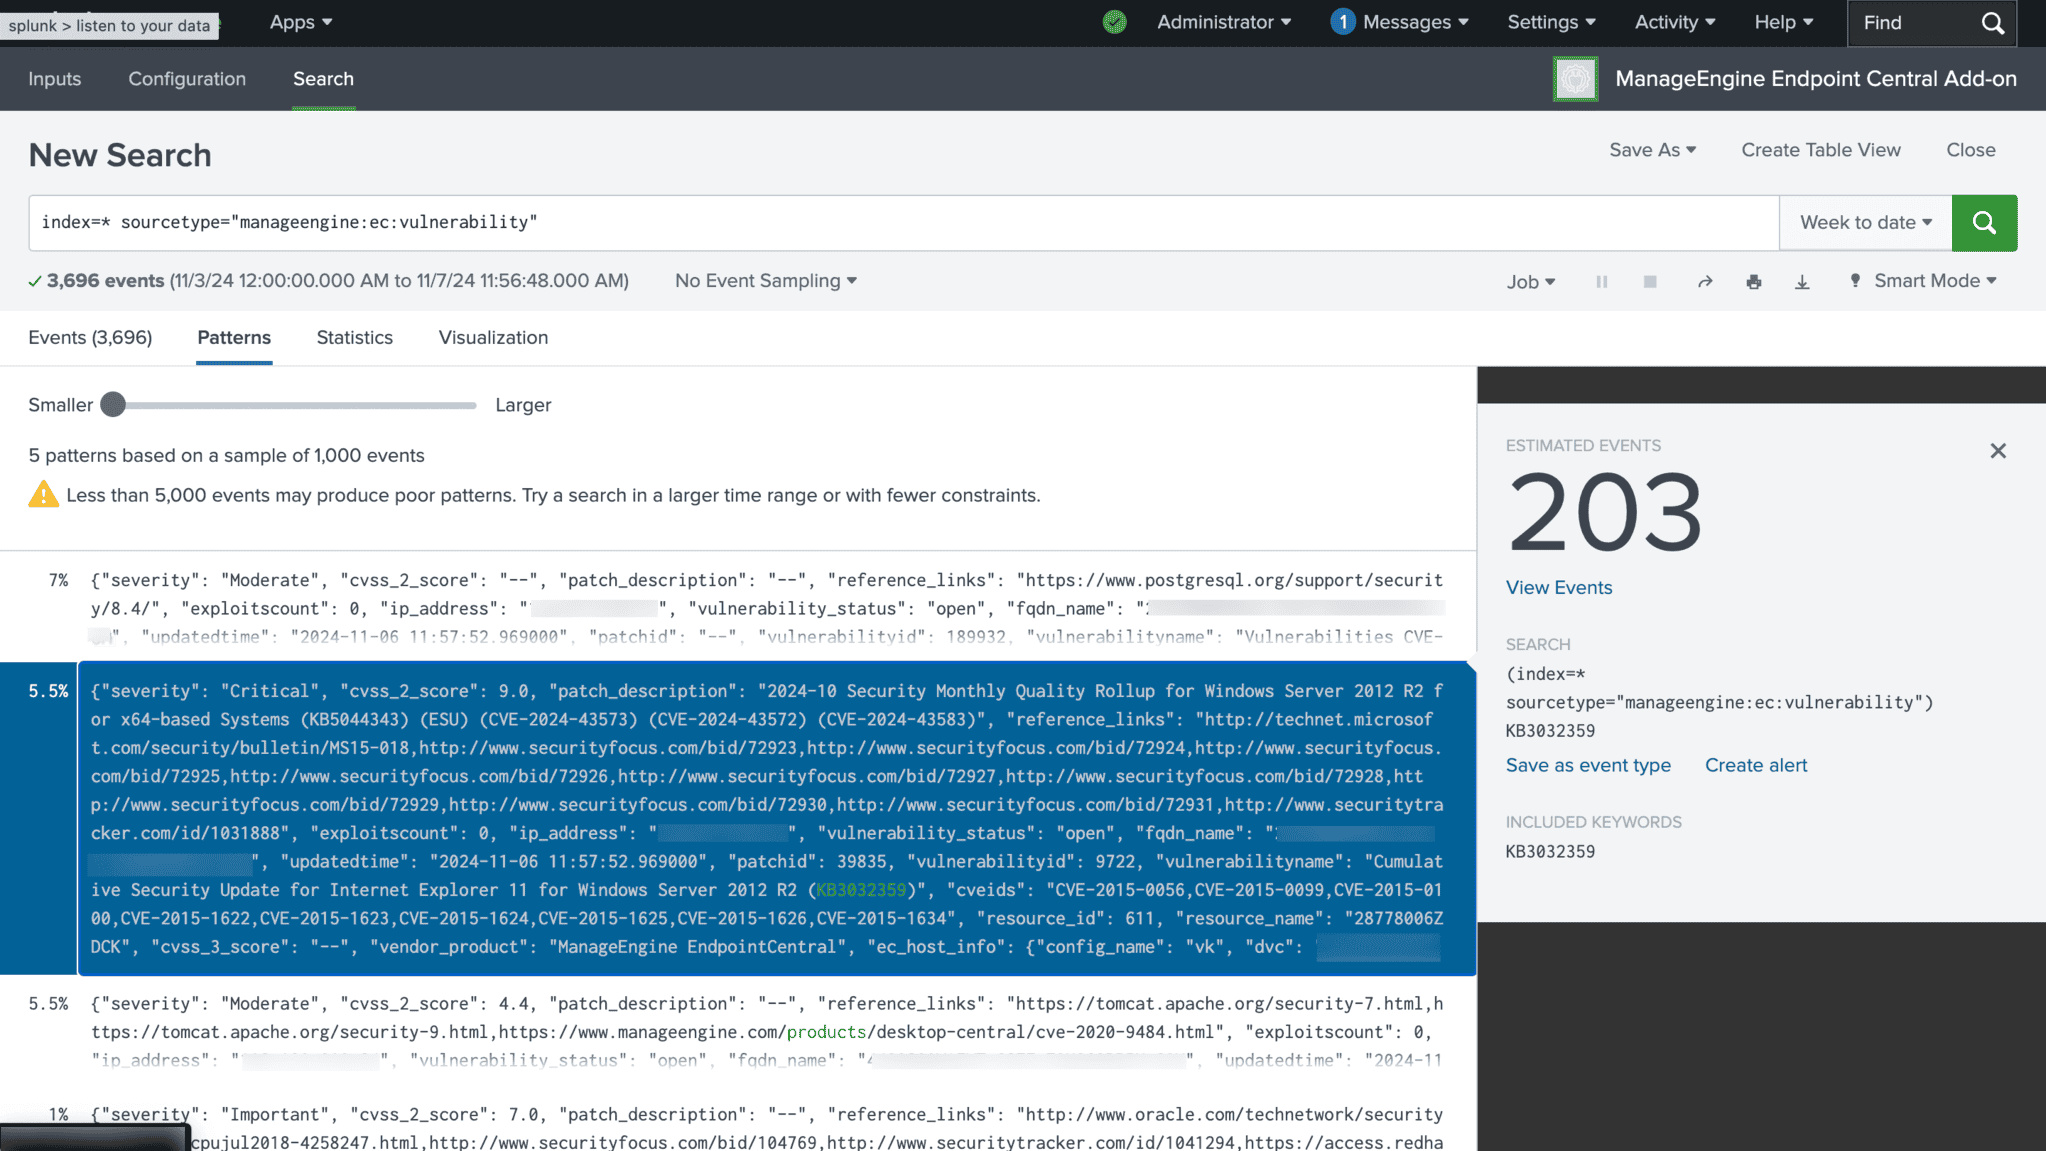The width and height of the screenshot is (2046, 1151).
Task: Go to the Configuration nav item
Action: (187, 79)
